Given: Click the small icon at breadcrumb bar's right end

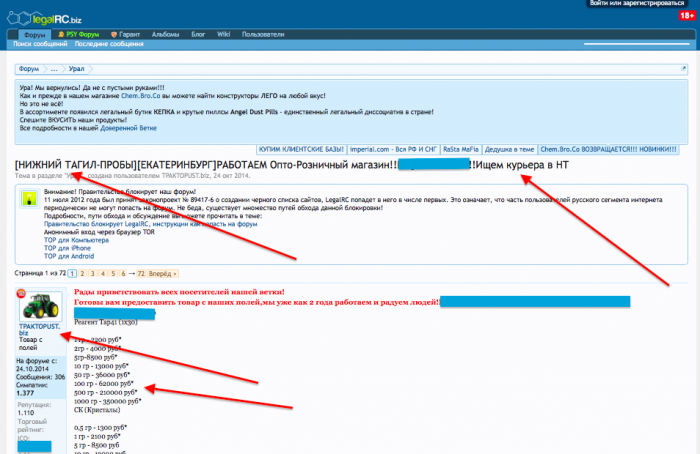Looking at the screenshot, I should point(681,69).
